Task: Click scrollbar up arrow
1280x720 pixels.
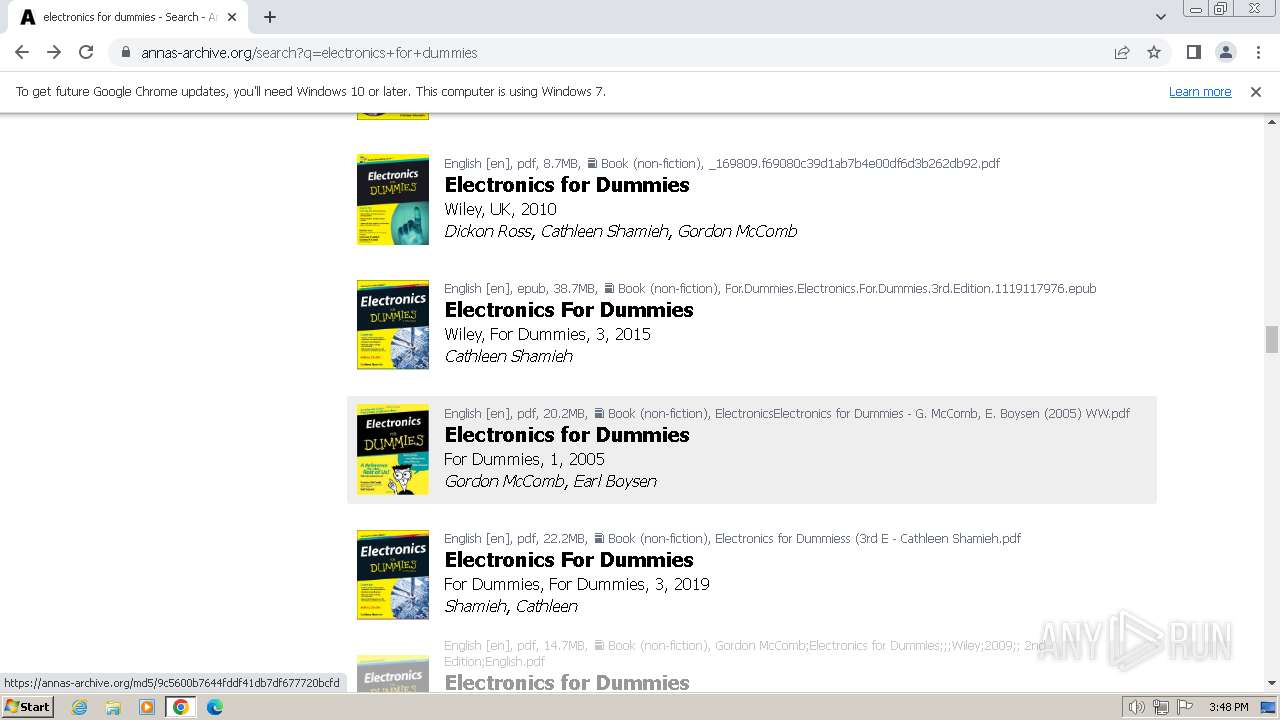Action: click(1272, 121)
